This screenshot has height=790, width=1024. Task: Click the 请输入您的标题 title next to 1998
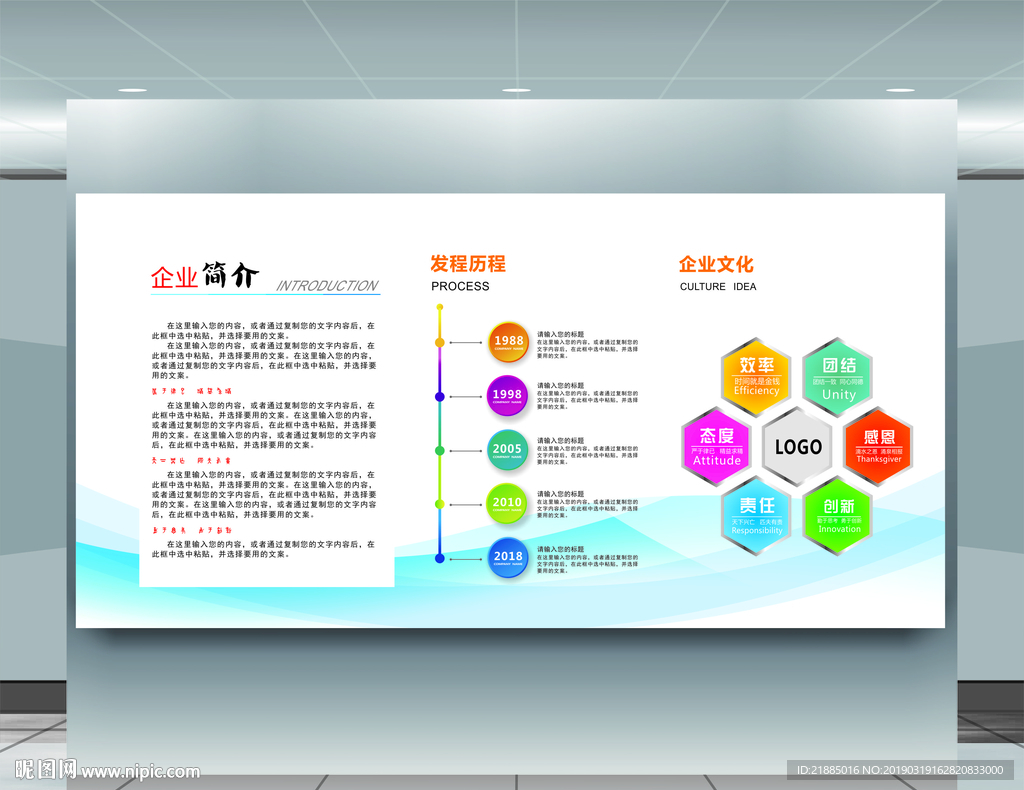pos(560,386)
